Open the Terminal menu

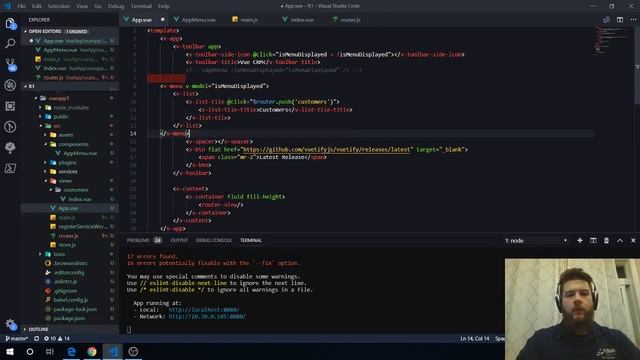point(141,6)
